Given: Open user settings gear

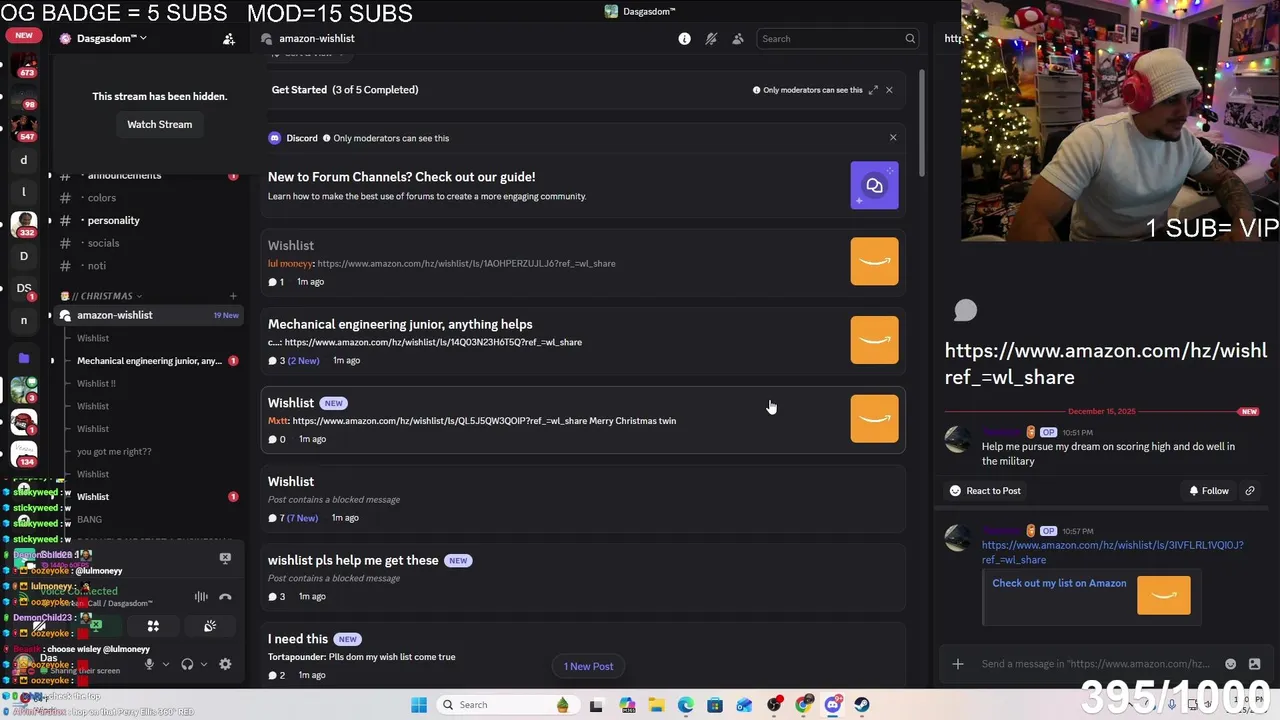Looking at the screenshot, I should [x=225, y=664].
